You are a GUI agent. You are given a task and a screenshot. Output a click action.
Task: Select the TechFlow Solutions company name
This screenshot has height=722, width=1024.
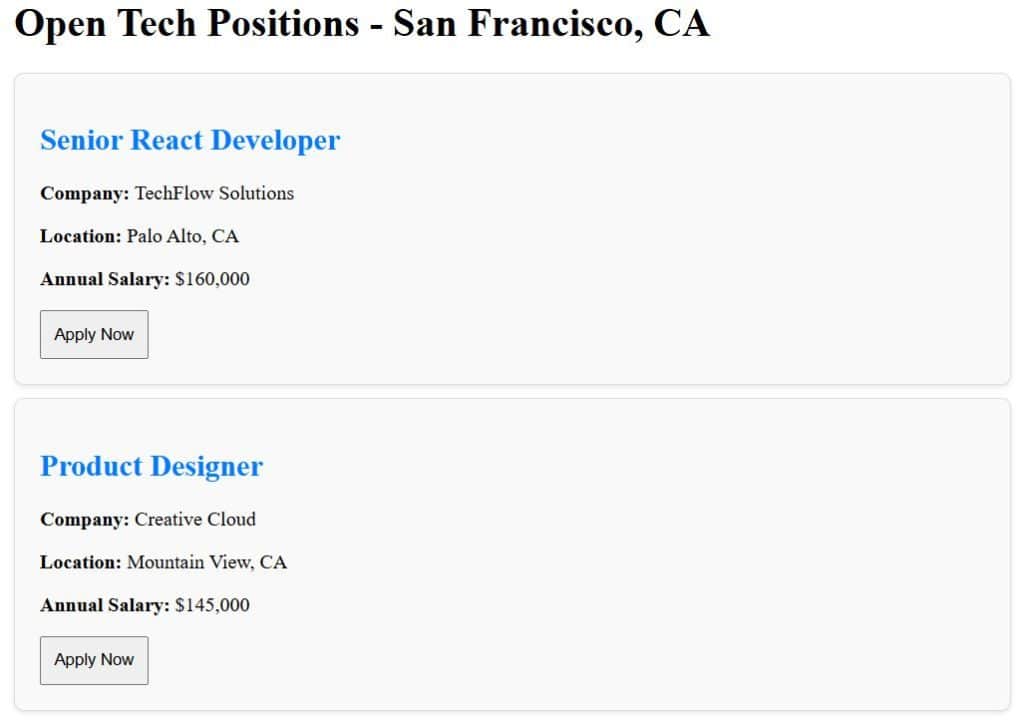tap(214, 193)
